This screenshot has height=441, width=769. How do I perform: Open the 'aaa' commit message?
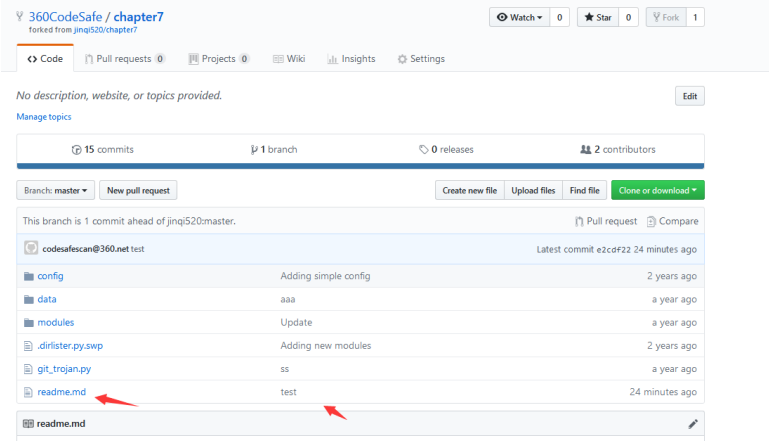288,299
